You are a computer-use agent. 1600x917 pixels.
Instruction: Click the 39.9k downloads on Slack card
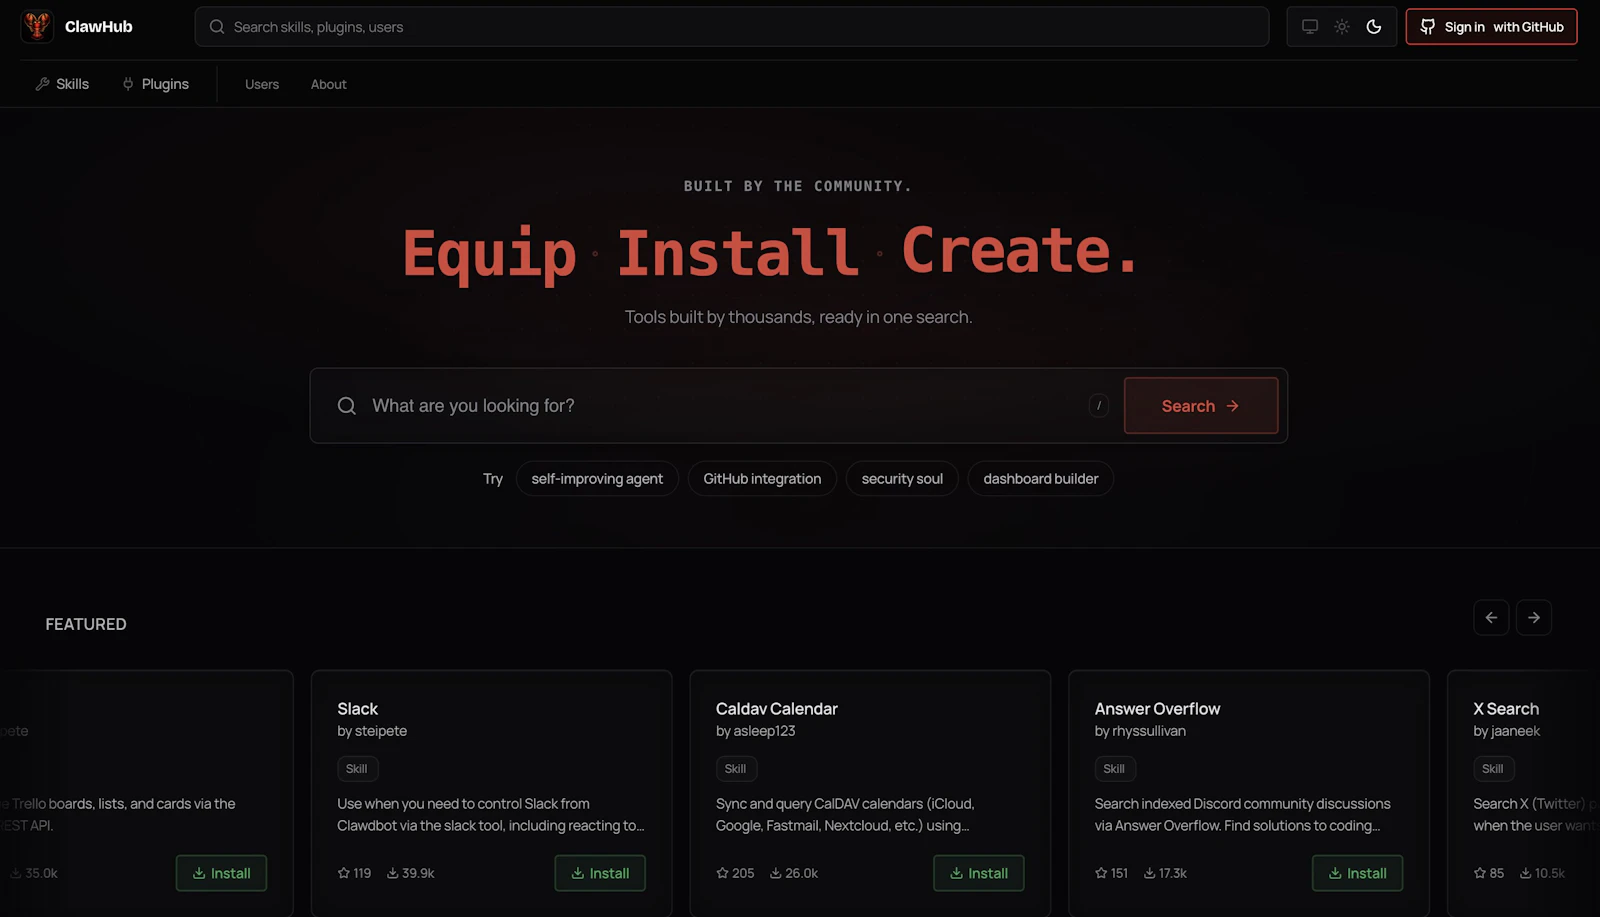coord(411,873)
